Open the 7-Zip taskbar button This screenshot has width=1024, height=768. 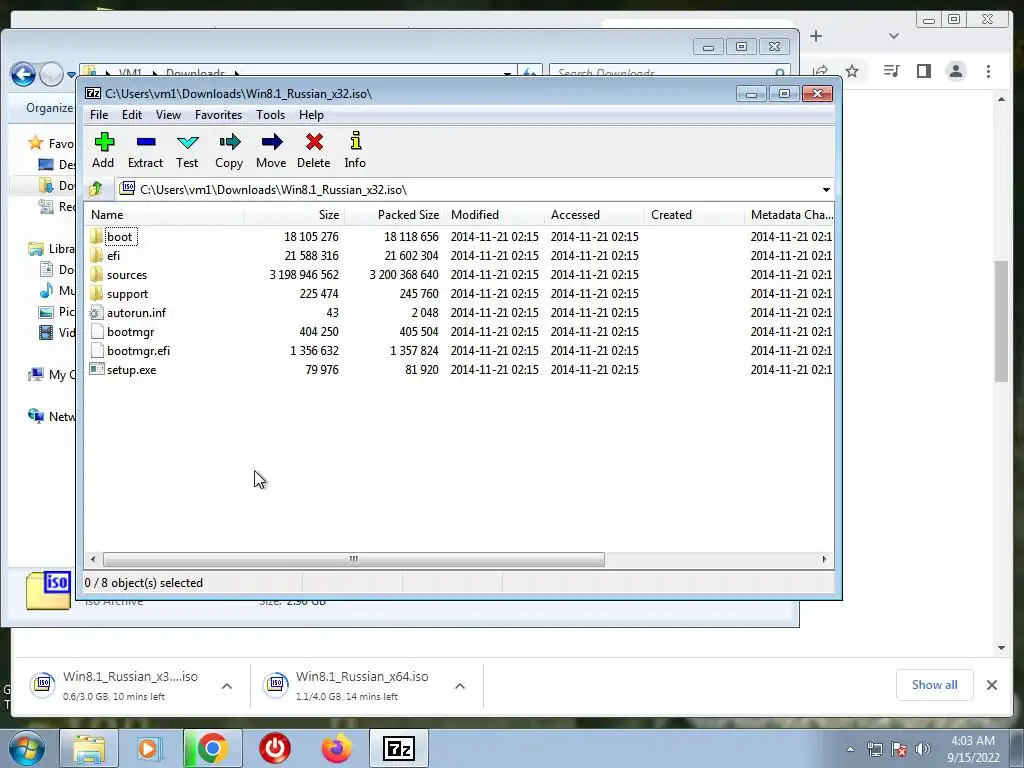399,748
